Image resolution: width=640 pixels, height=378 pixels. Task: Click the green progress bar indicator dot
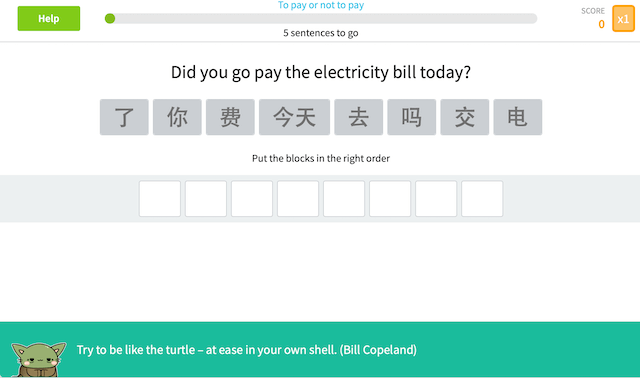(x=110, y=18)
